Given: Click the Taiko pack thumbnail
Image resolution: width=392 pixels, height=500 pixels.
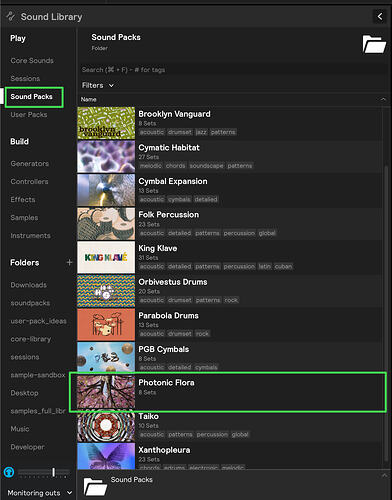Looking at the screenshot, I should [106, 425].
